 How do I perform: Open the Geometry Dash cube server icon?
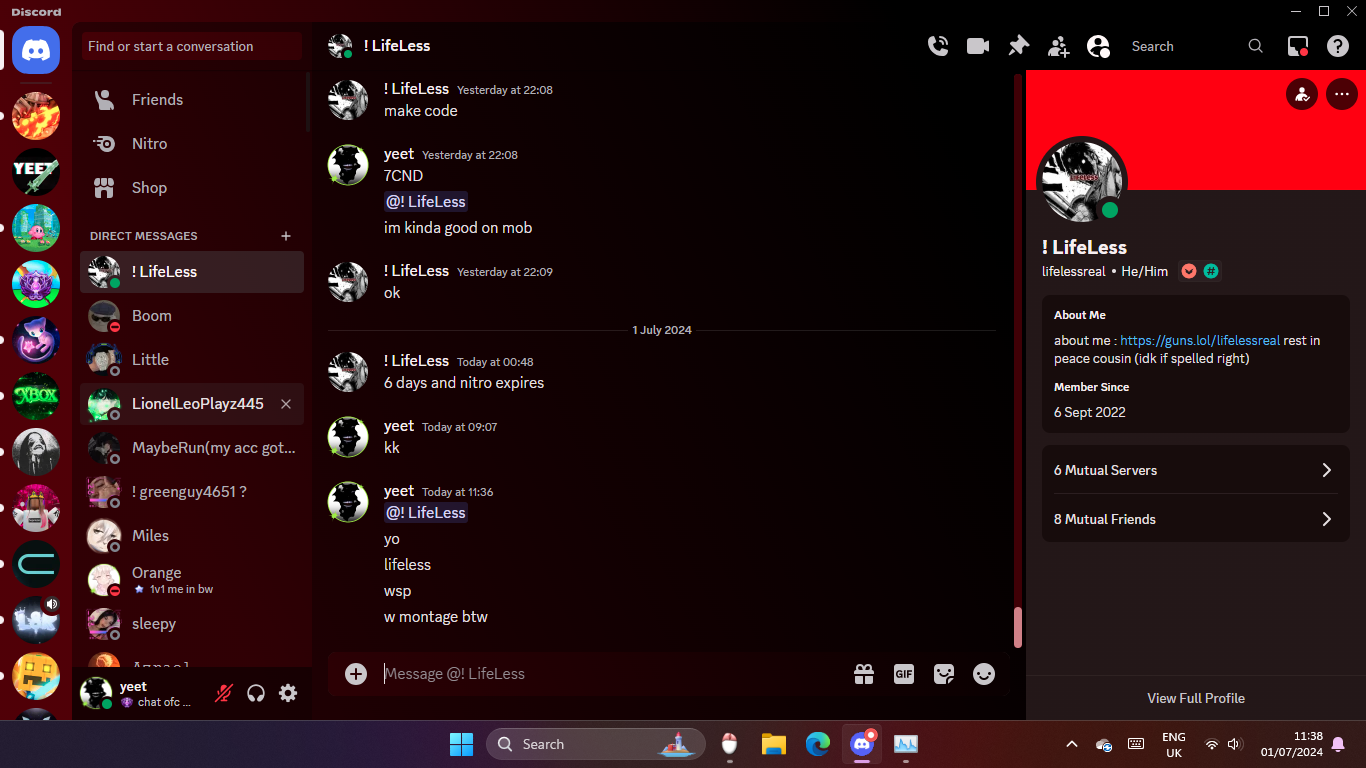pos(36,676)
